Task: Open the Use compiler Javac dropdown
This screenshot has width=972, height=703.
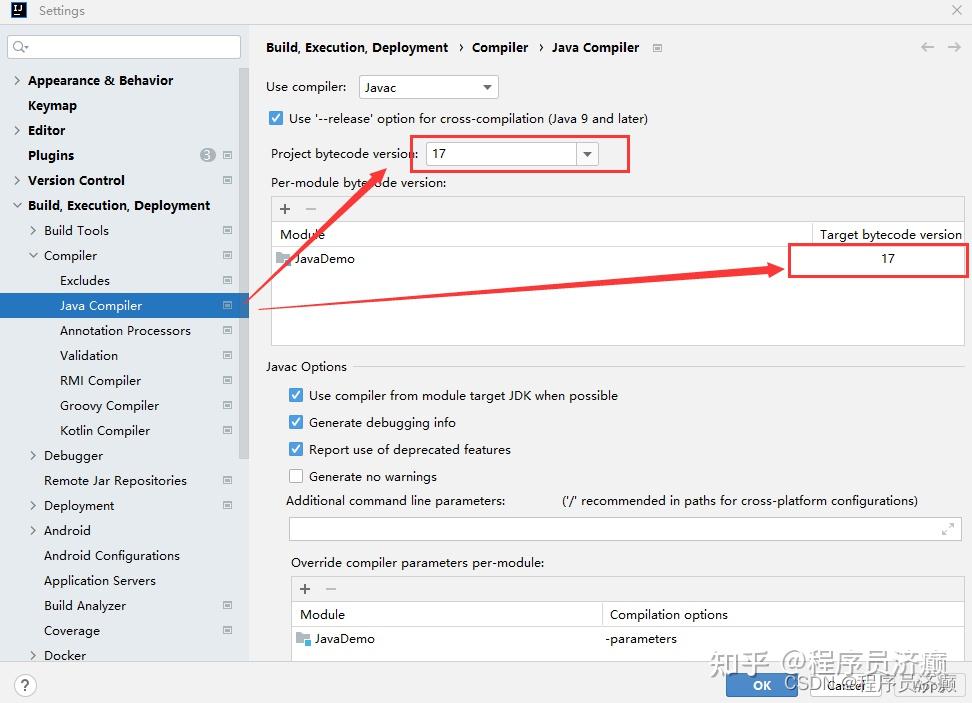Action: (x=428, y=88)
